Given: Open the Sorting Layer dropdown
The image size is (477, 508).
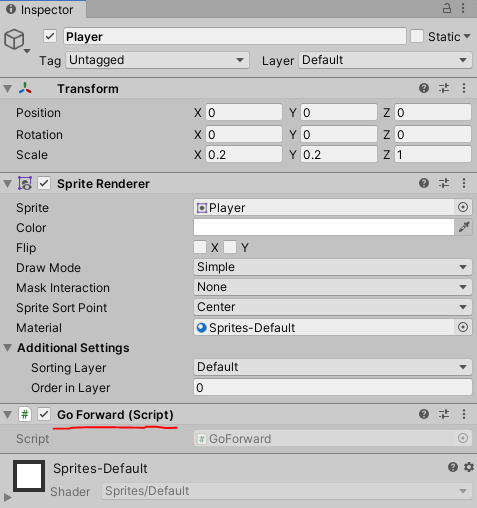Looking at the screenshot, I should [x=333, y=367].
